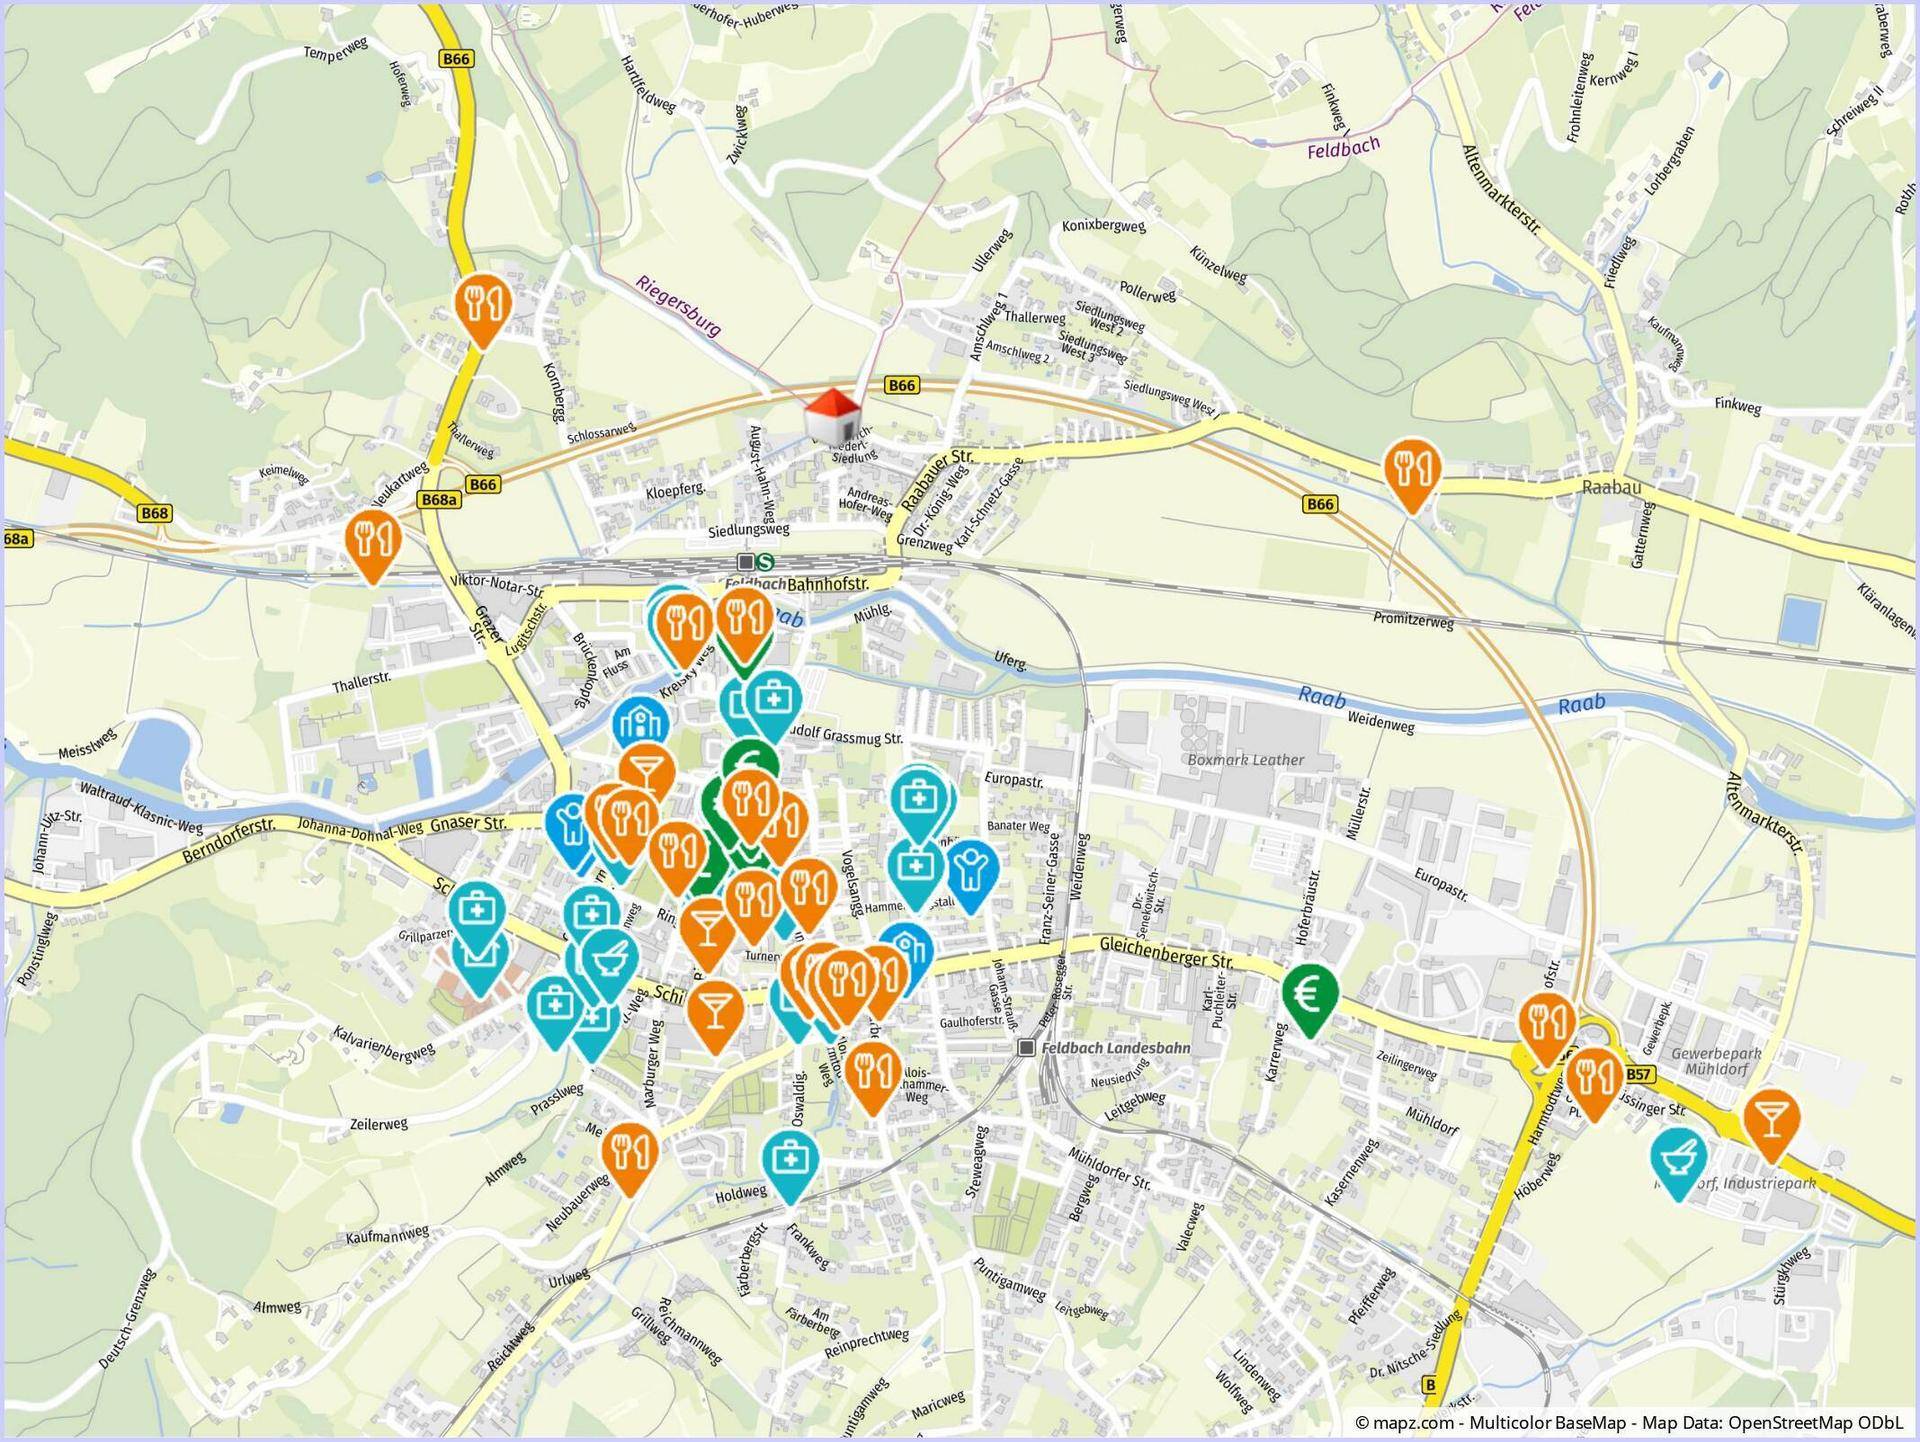The width and height of the screenshot is (1920, 1442).
Task: Select the restaurant pin on northern B66
Action: coord(483,302)
